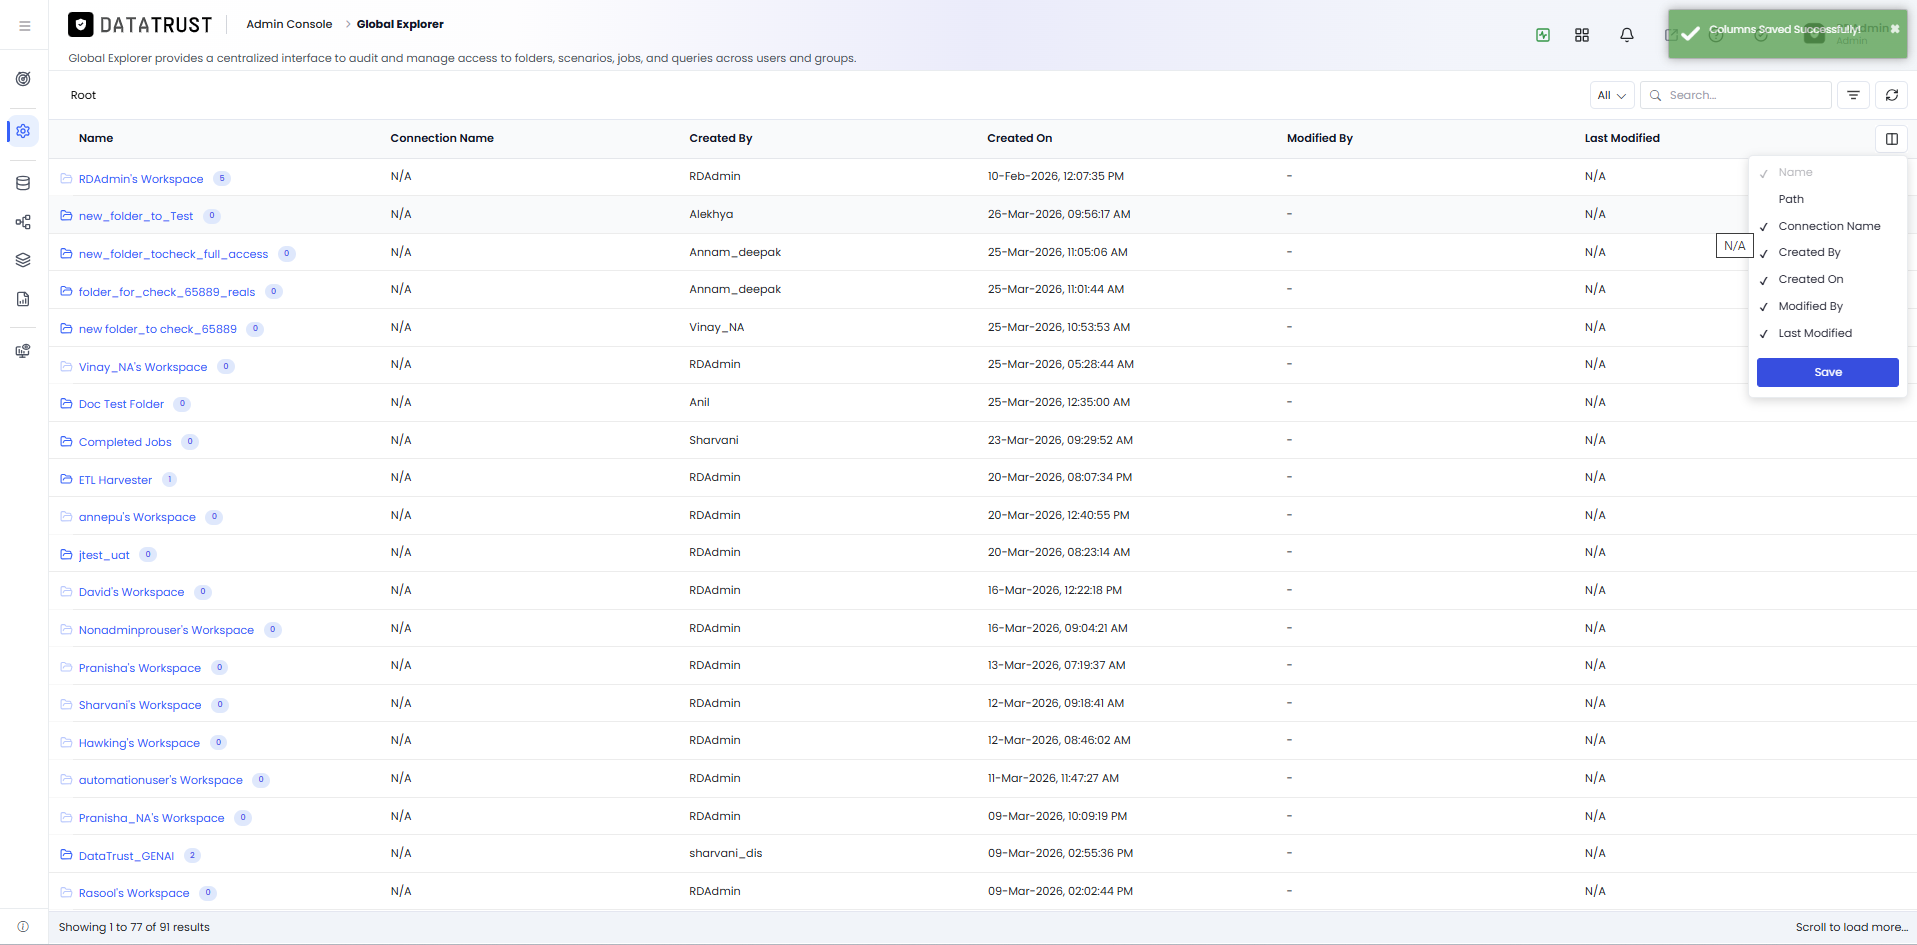The width and height of the screenshot is (1917, 945).
Task: Open the RDAdmin's Workspace folder
Action: (141, 179)
